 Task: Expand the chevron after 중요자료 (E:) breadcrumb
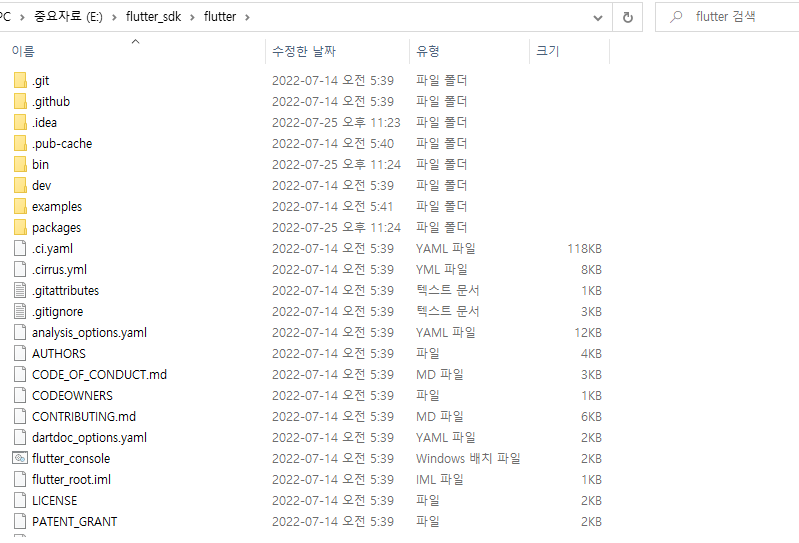point(114,17)
